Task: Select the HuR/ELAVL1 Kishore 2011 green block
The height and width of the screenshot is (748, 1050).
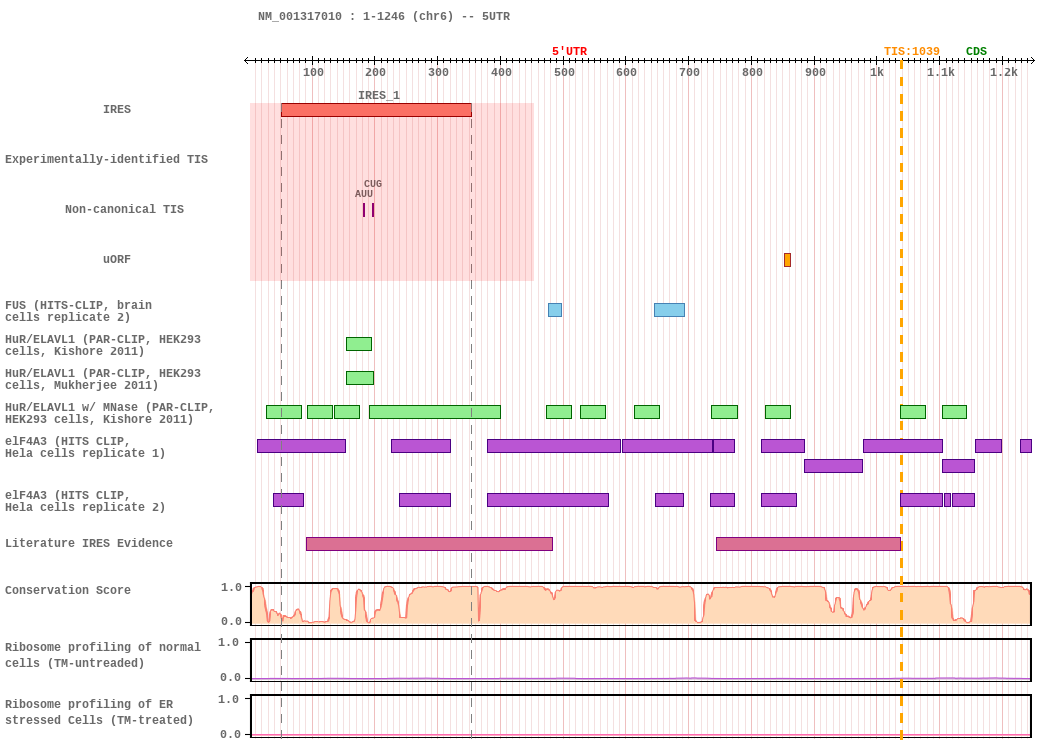Action: tap(358, 344)
